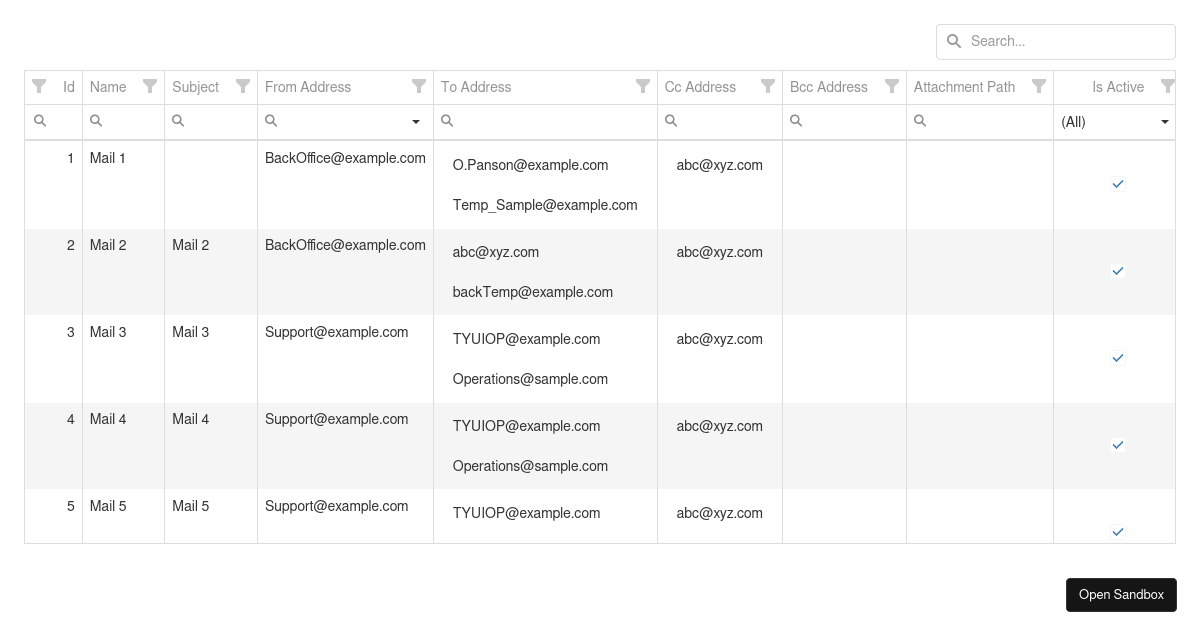Click the filter icon on Subject column

[x=242, y=86]
